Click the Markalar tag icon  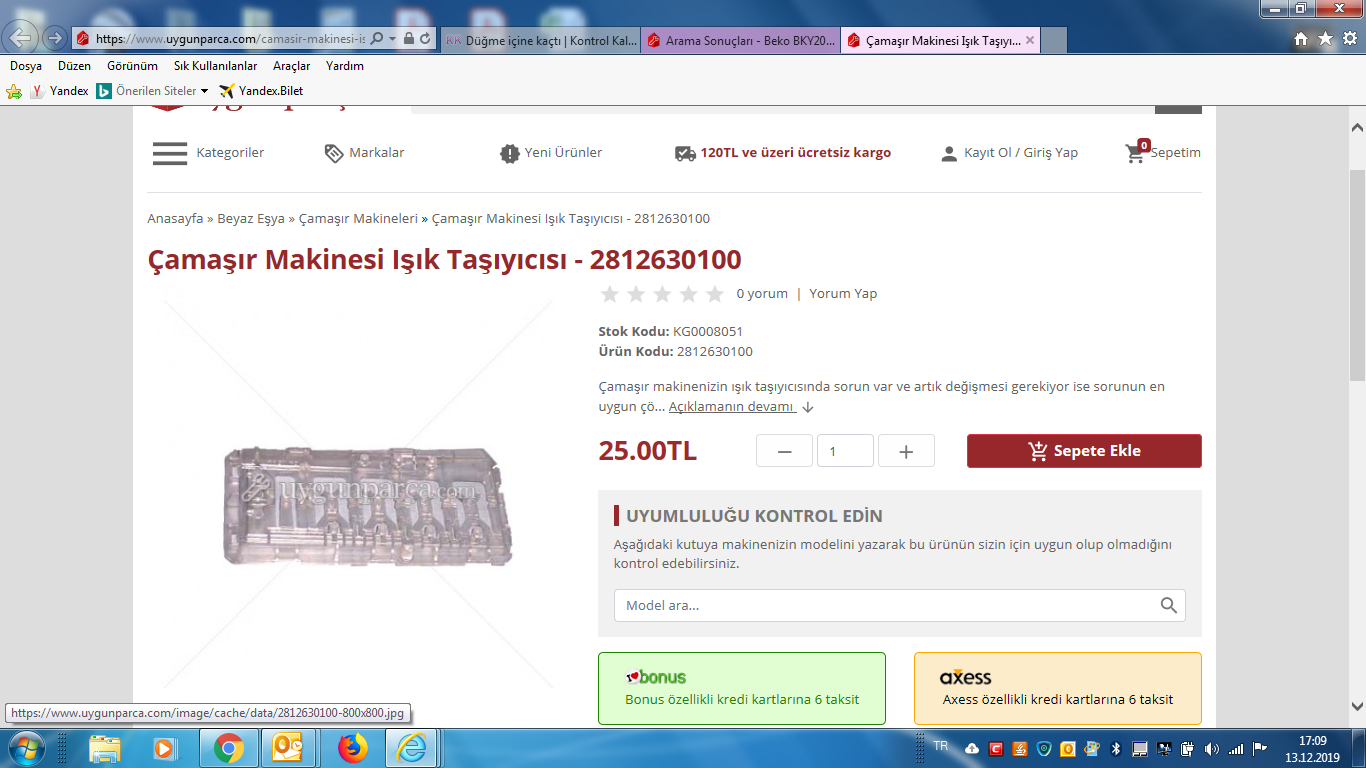click(x=334, y=153)
